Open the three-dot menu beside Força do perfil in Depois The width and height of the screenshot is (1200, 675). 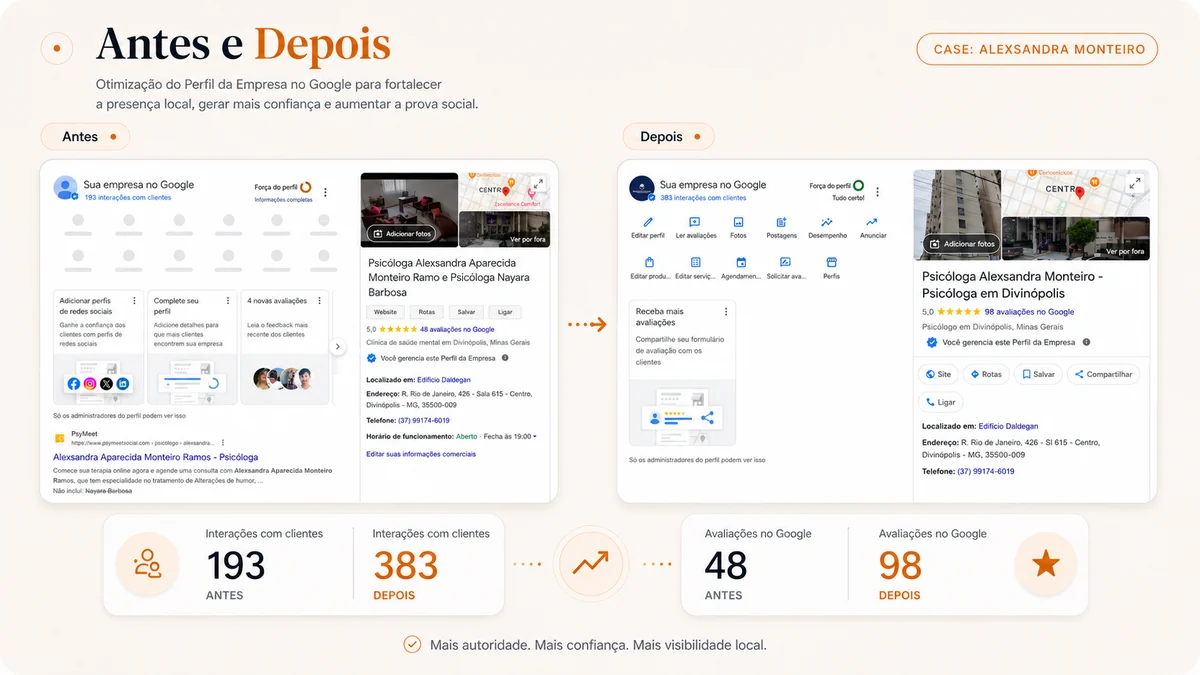coord(878,192)
